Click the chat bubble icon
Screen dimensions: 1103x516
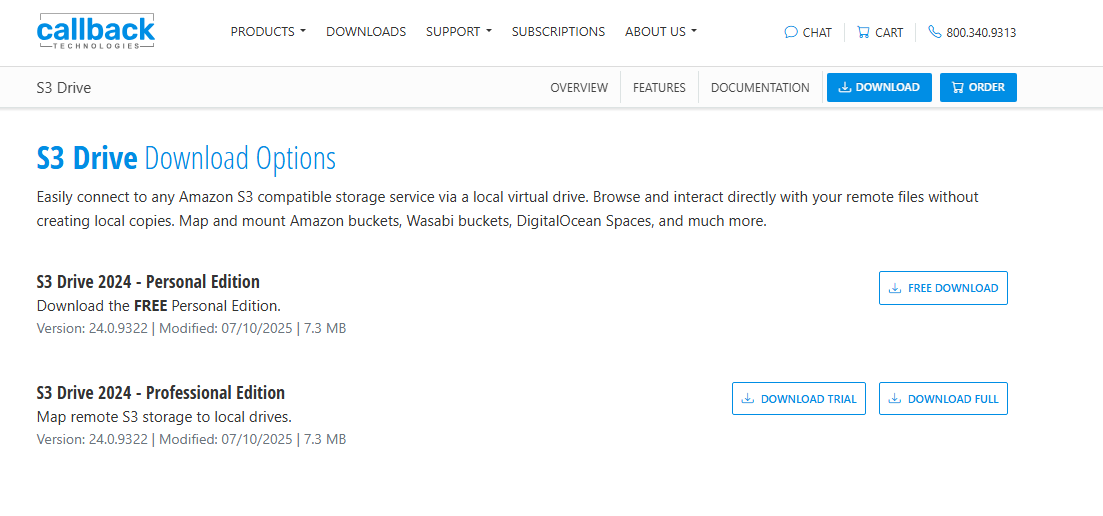coord(791,32)
